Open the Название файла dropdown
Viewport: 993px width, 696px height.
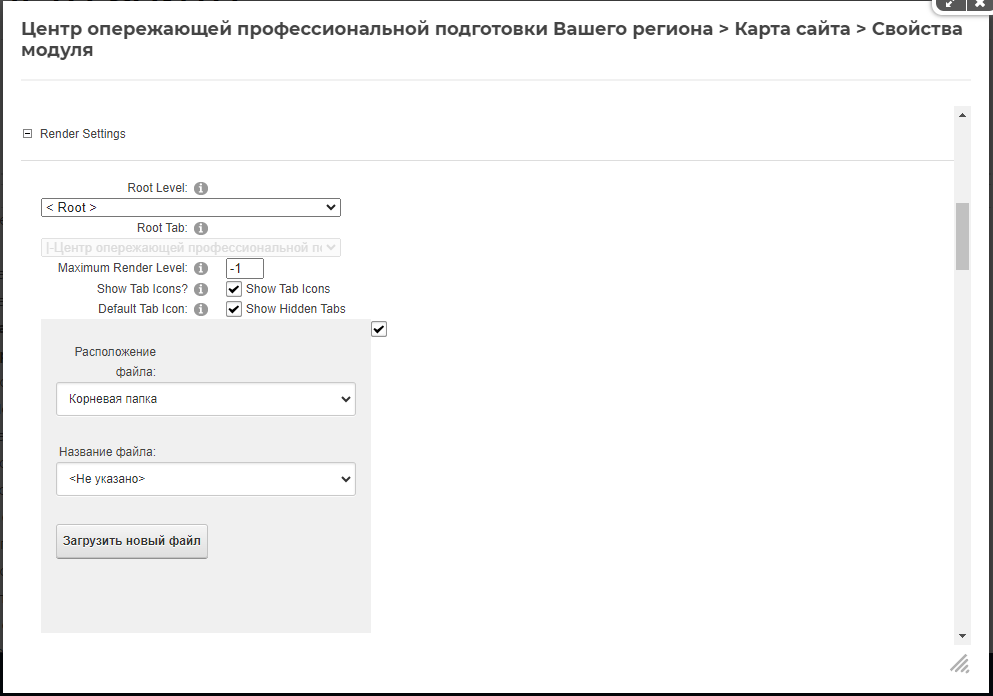point(205,479)
